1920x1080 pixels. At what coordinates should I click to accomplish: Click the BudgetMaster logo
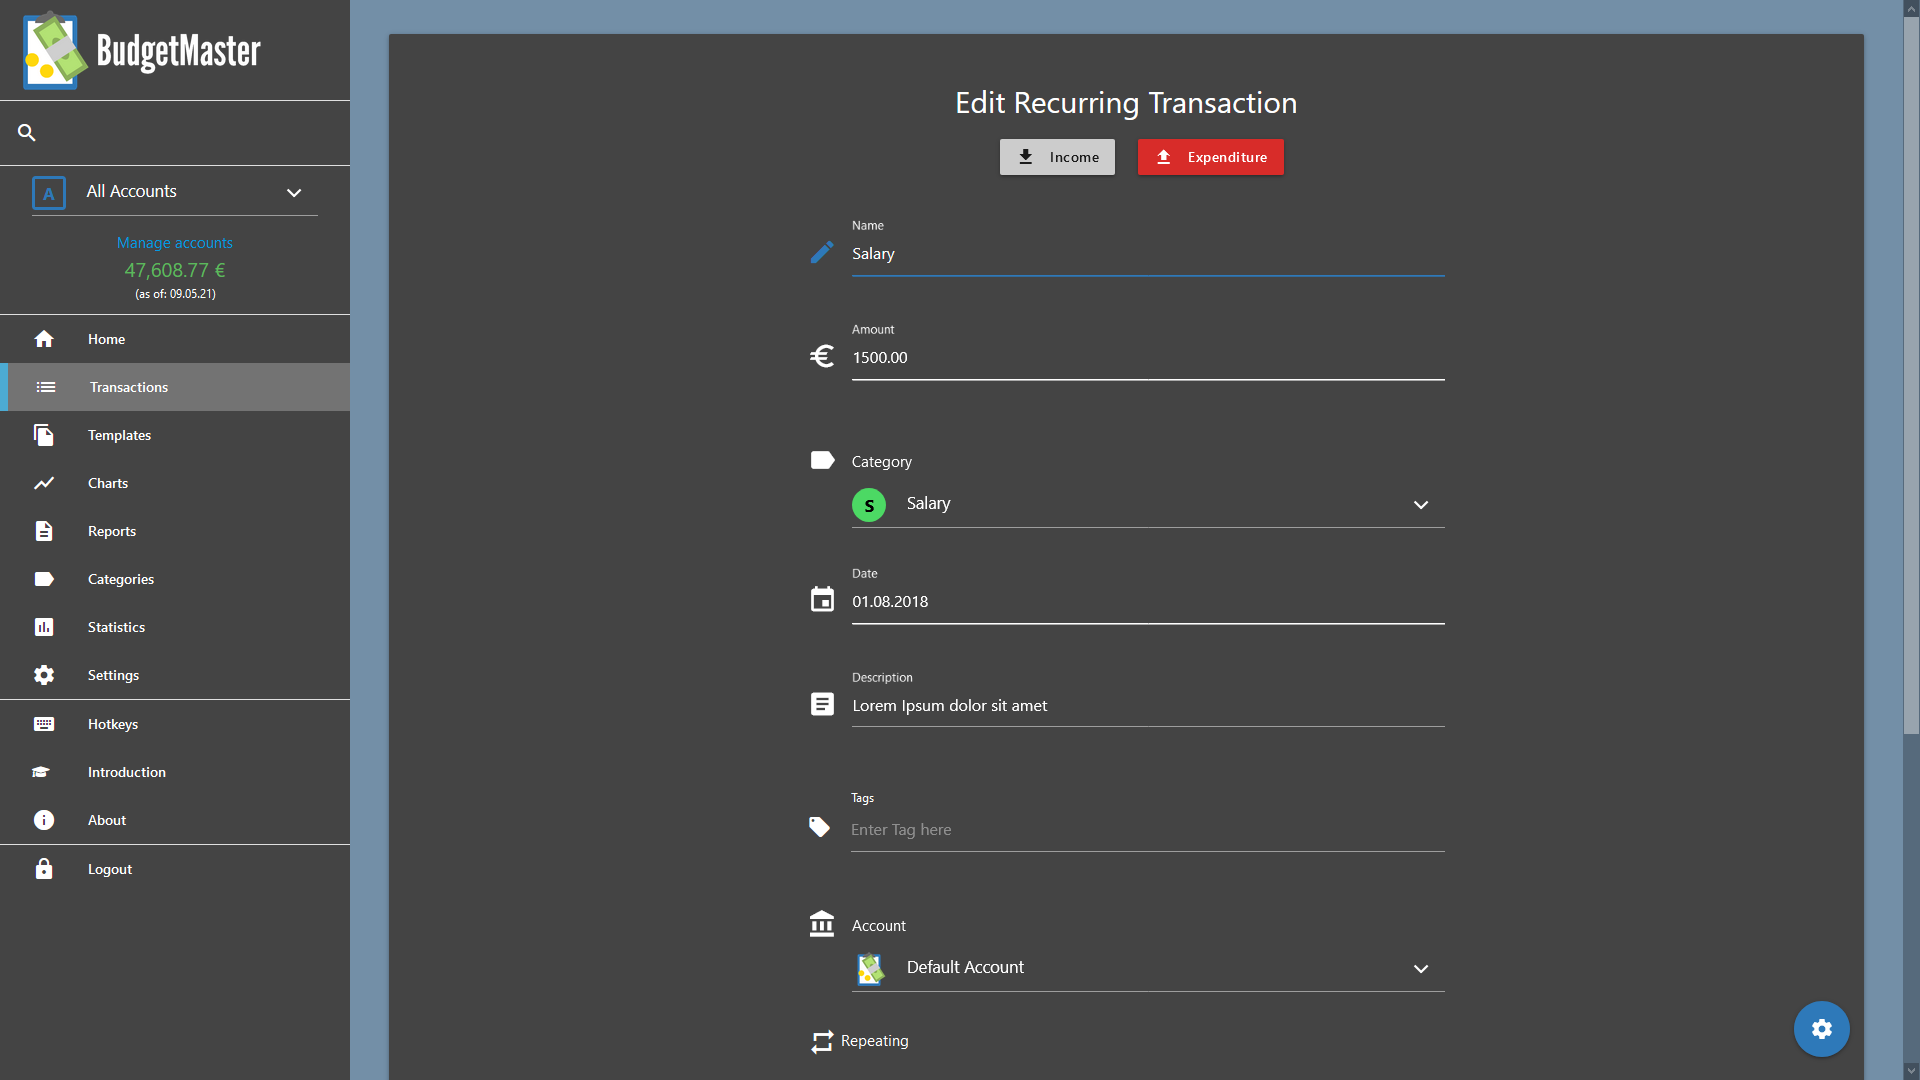coord(141,50)
